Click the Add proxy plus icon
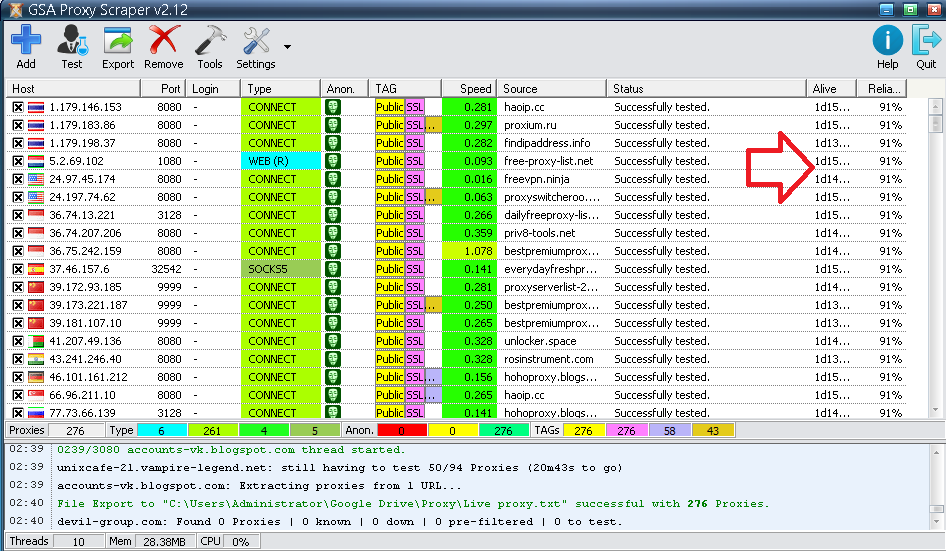The height and width of the screenshot is (551, 946). point(26,40)
